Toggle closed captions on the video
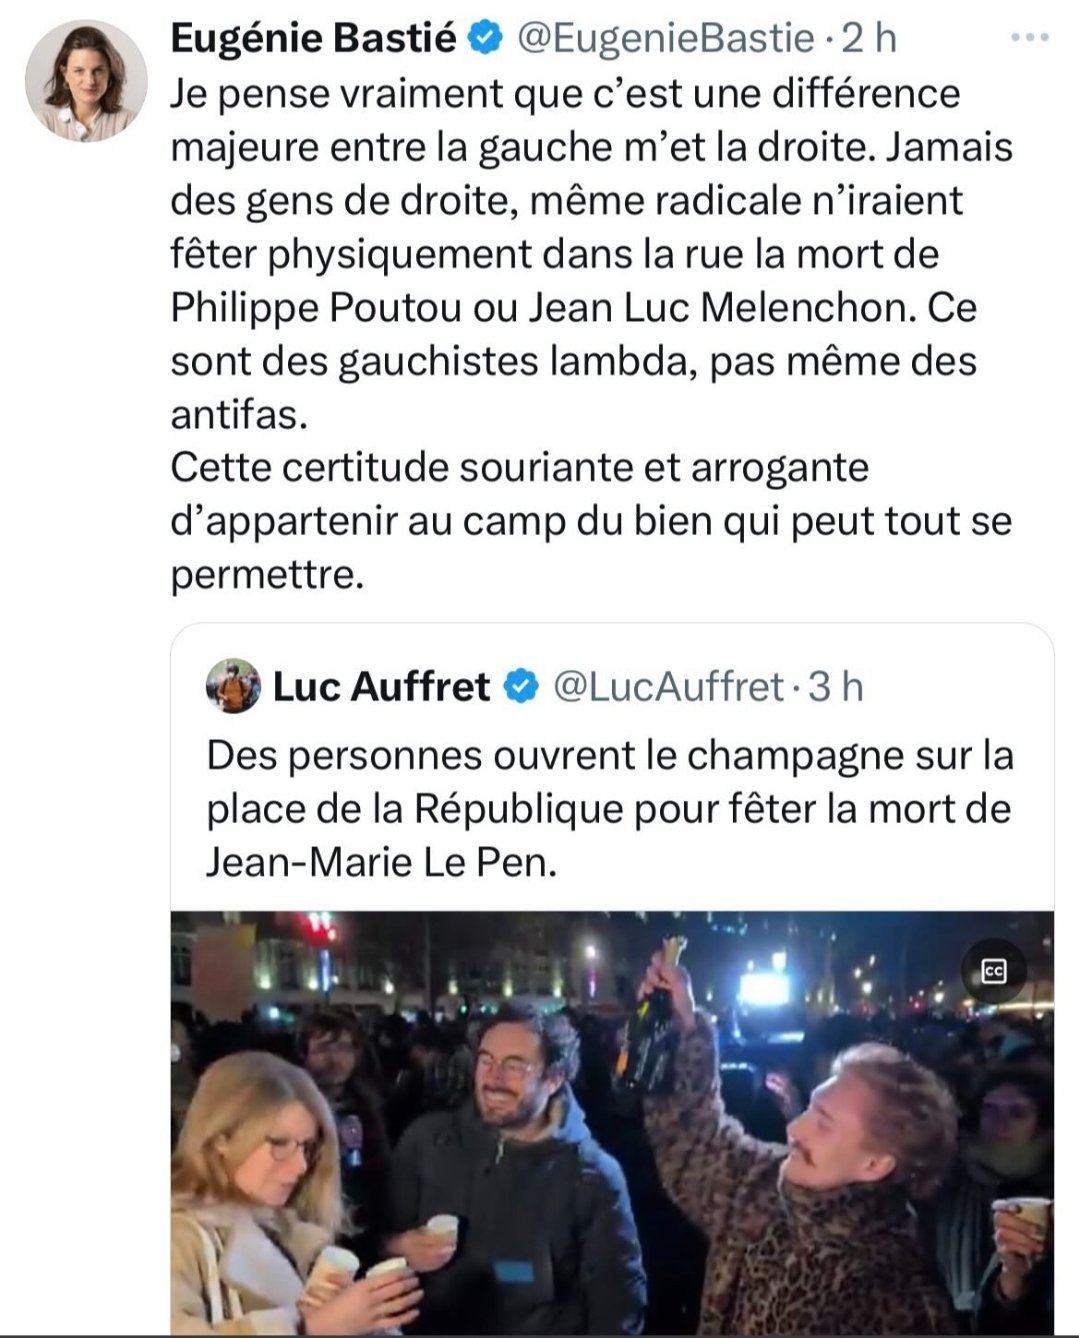Screen dimensions: 1079x1338 [993, 970]
